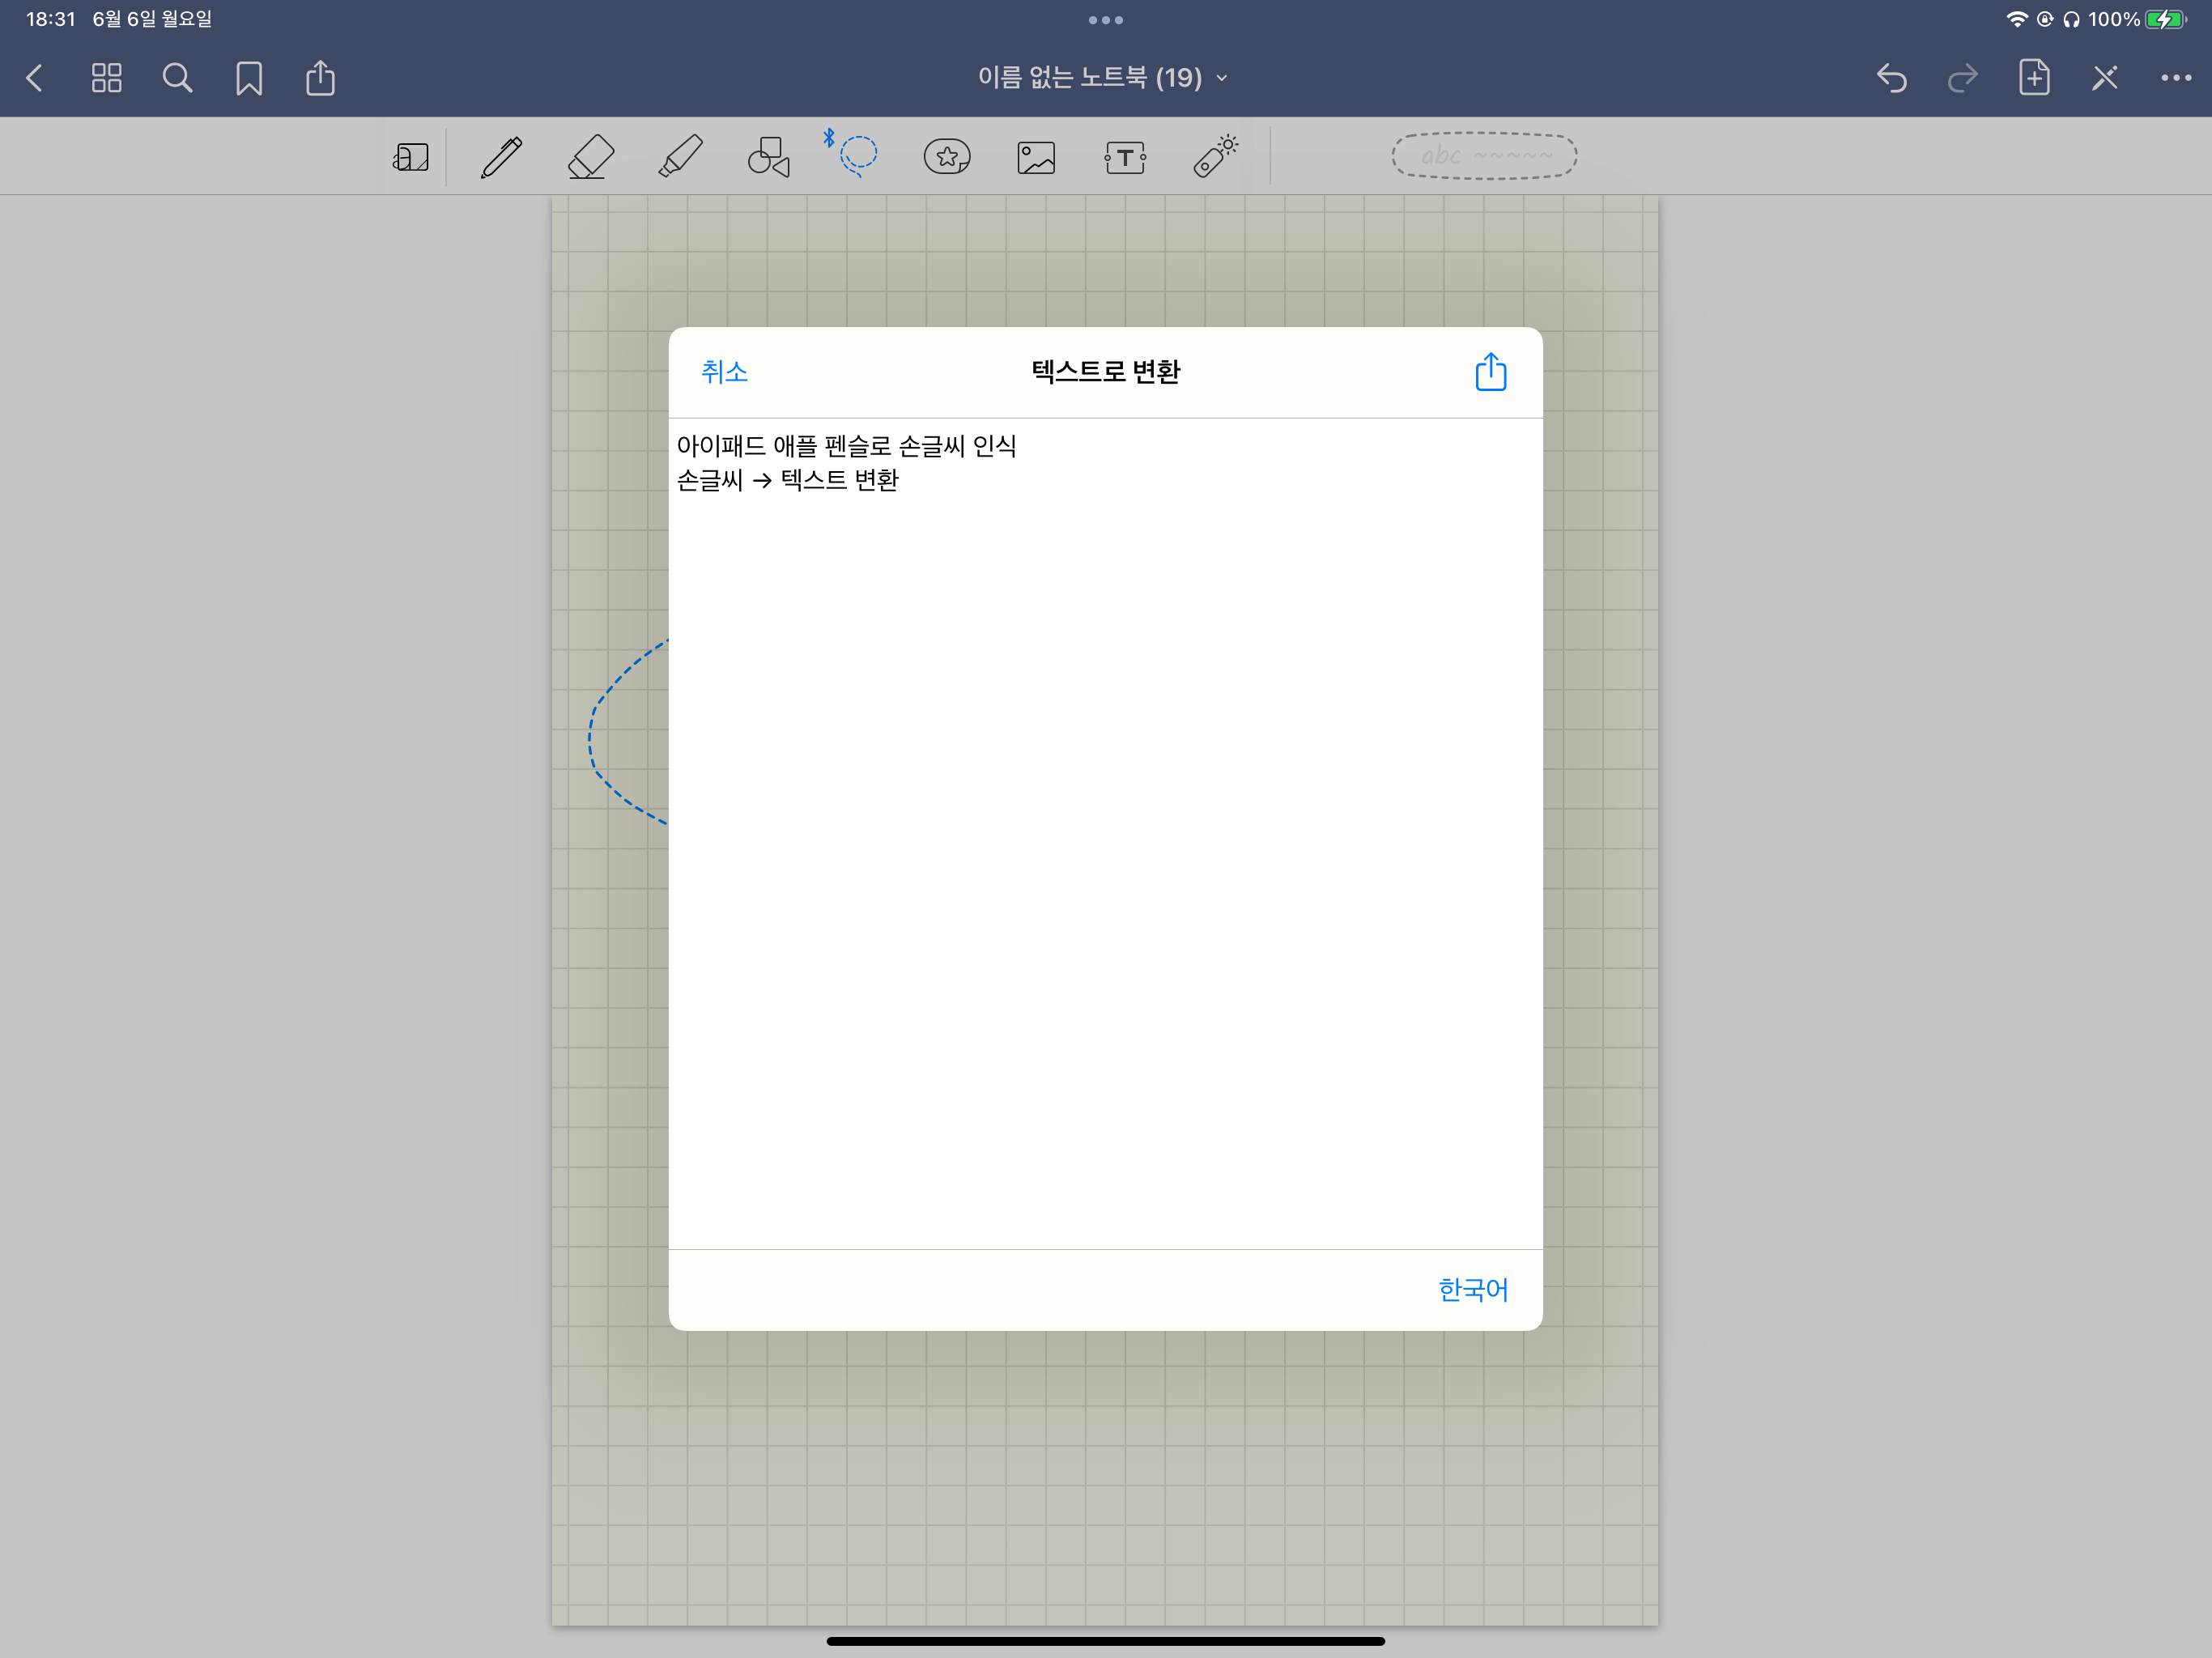Redo the last action
Screen dimensions: 2212x1658
[1962, 77]
